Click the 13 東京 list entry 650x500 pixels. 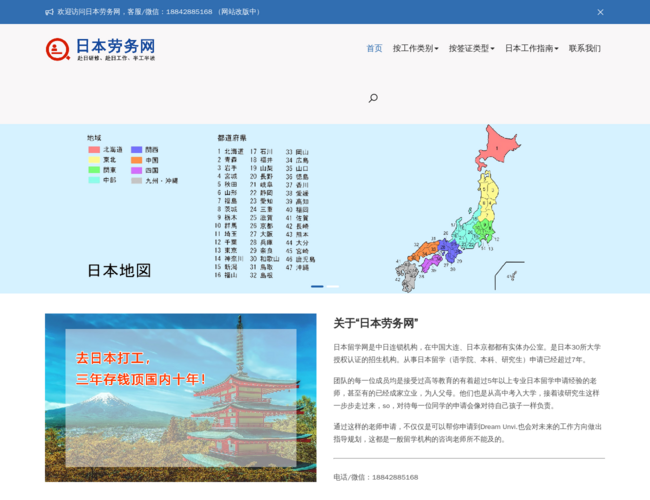[x=226, y=250]
